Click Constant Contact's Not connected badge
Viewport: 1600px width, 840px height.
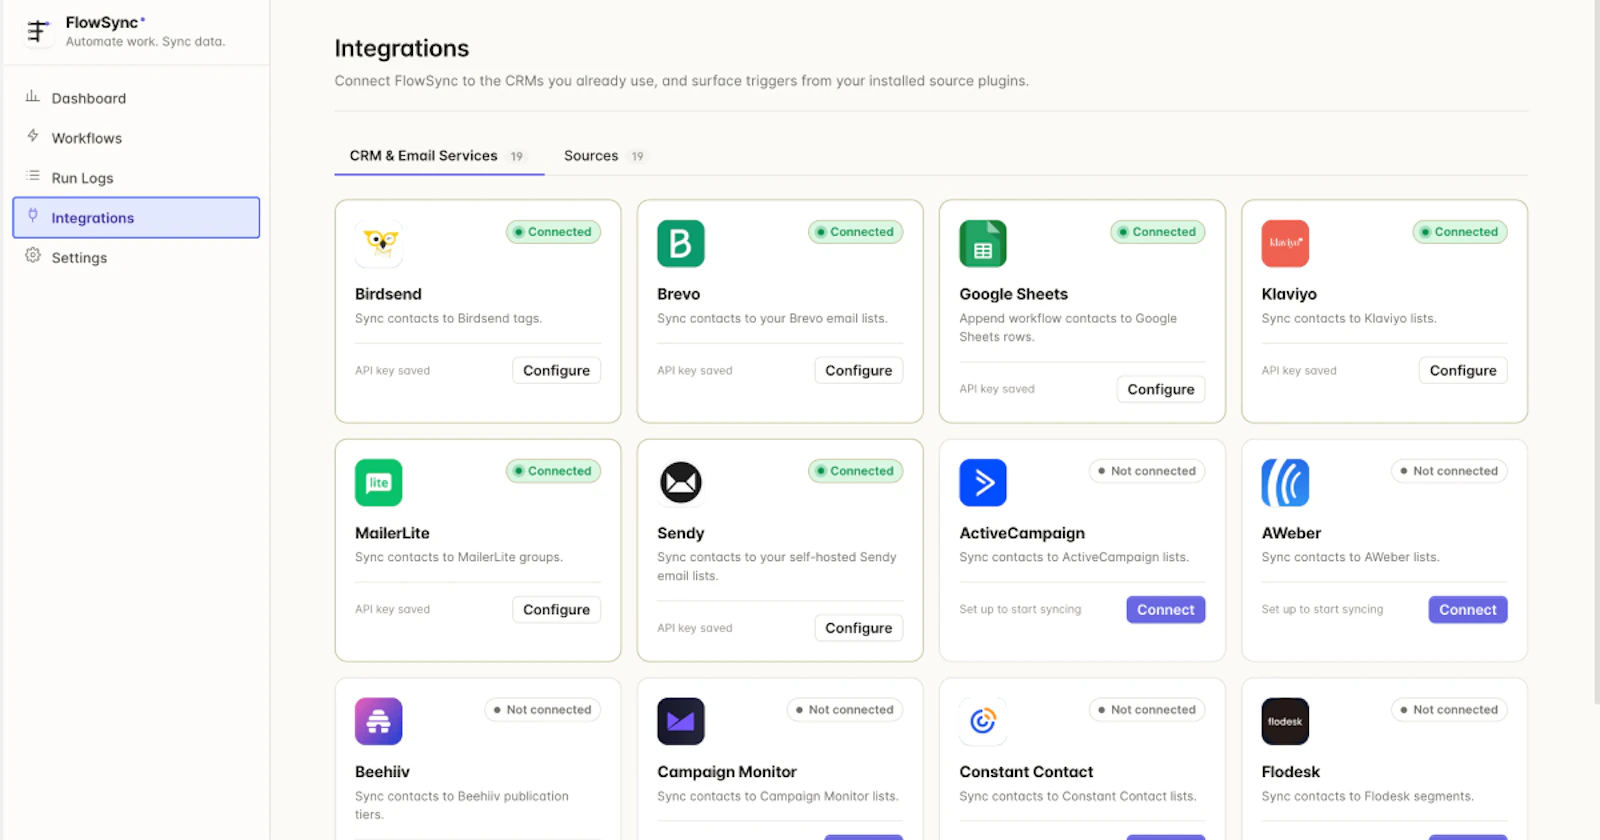pyautogui.click(x=1147, y=710)
